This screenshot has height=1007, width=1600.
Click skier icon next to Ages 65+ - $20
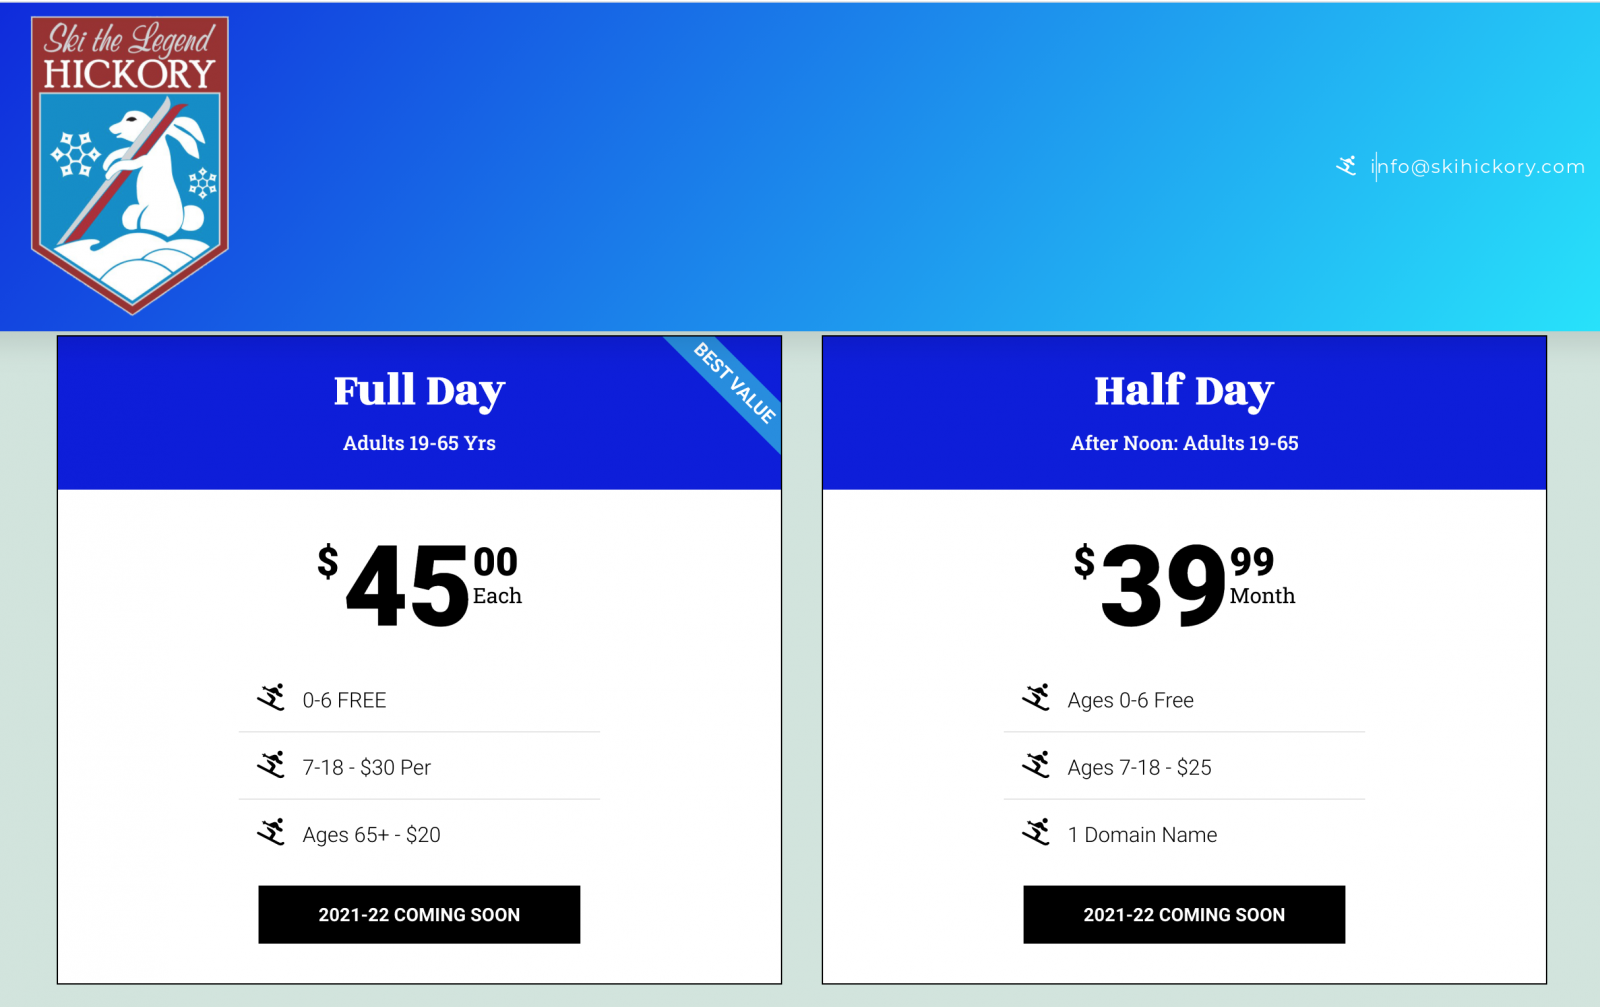tap(271, 832)
